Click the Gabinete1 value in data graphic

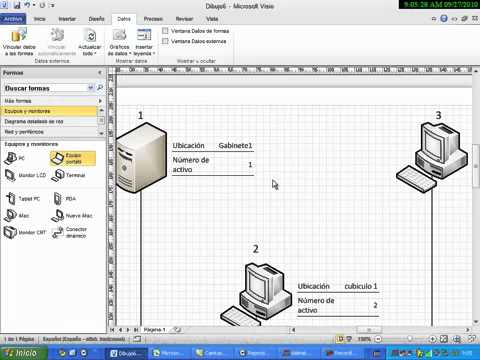tap(235, 145)
